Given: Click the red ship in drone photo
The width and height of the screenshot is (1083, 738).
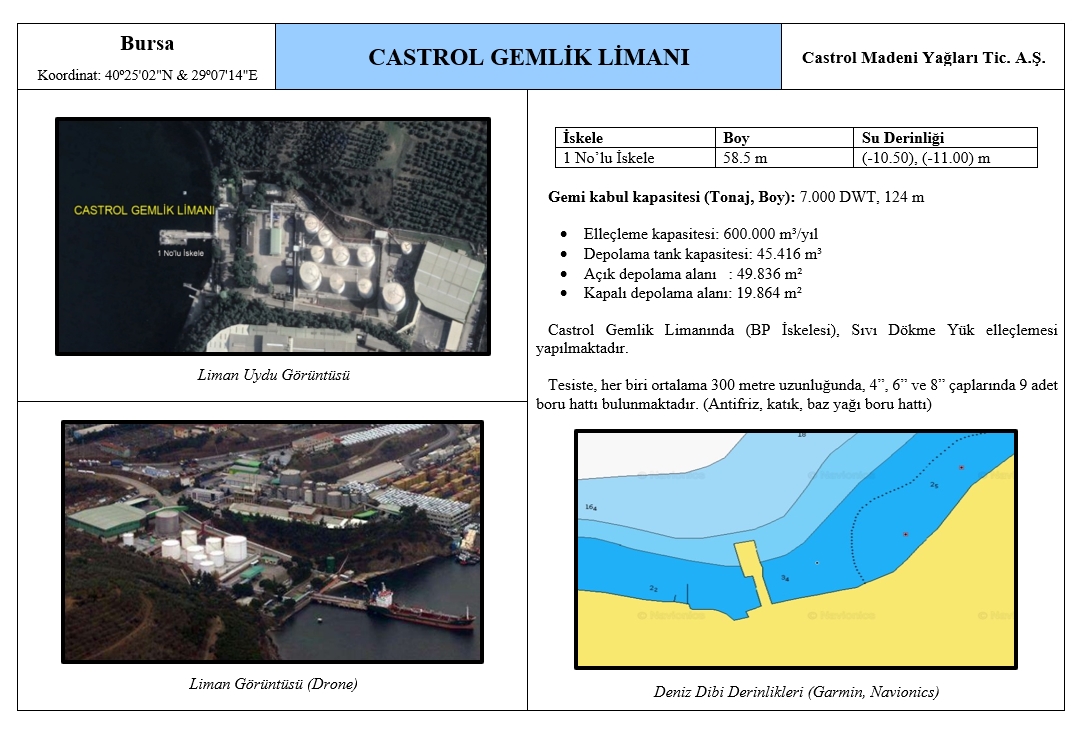Looking at the screenshot, I should coord(419,609).
